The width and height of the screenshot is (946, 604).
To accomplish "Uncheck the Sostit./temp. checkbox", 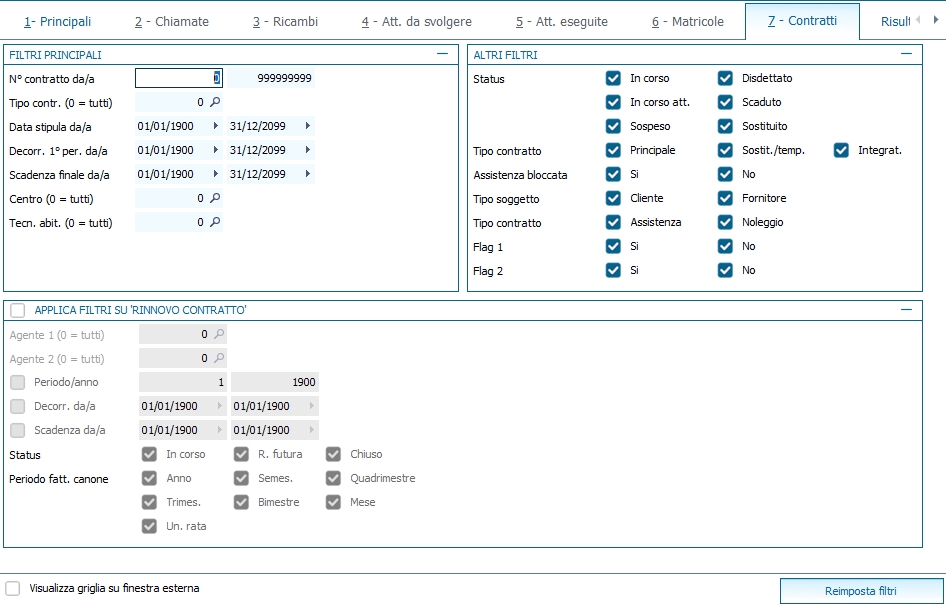I will pyautogui.click(x=725, y=150).
